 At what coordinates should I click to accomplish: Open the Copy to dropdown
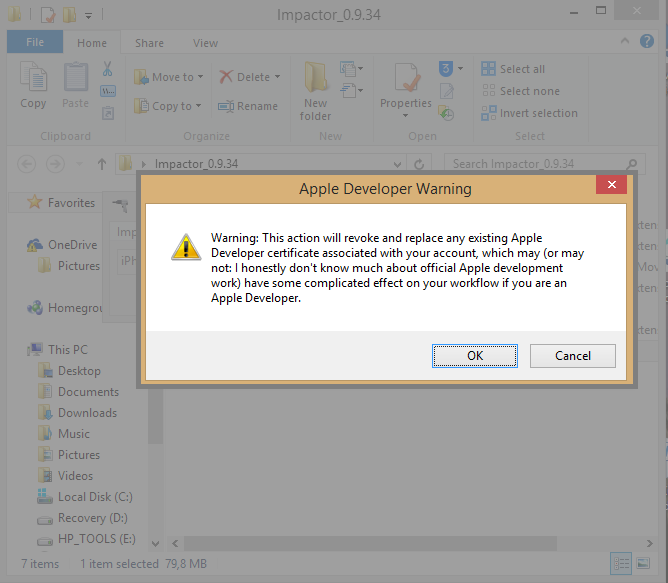[168, 106]
